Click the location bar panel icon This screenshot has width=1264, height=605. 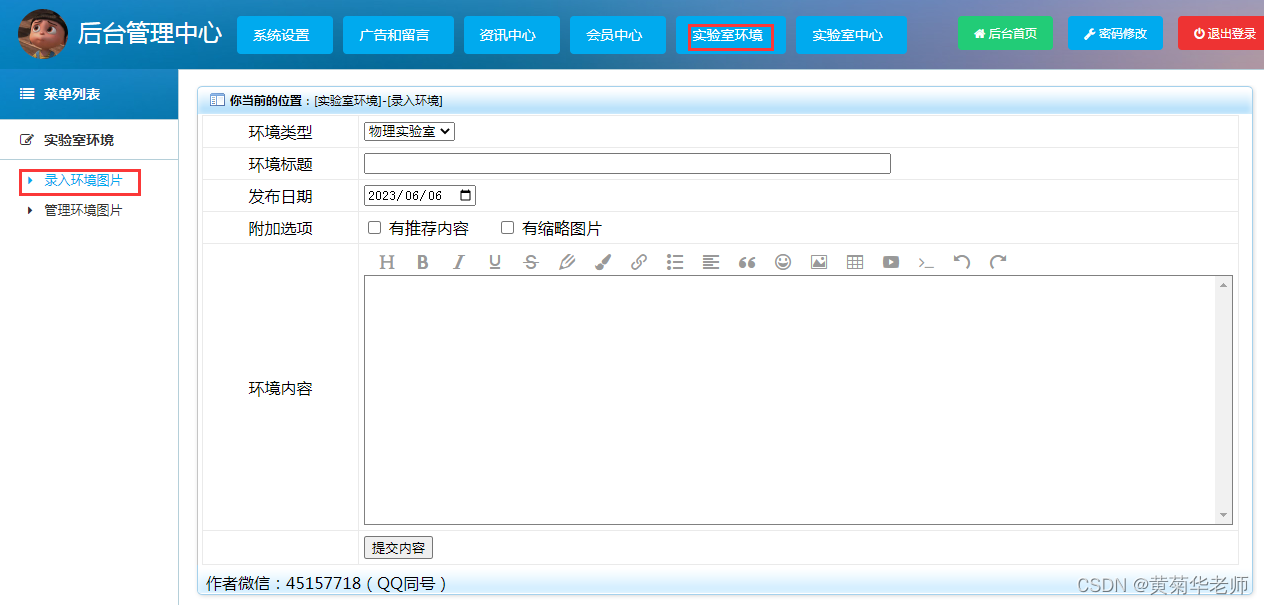tap(217, 100)
